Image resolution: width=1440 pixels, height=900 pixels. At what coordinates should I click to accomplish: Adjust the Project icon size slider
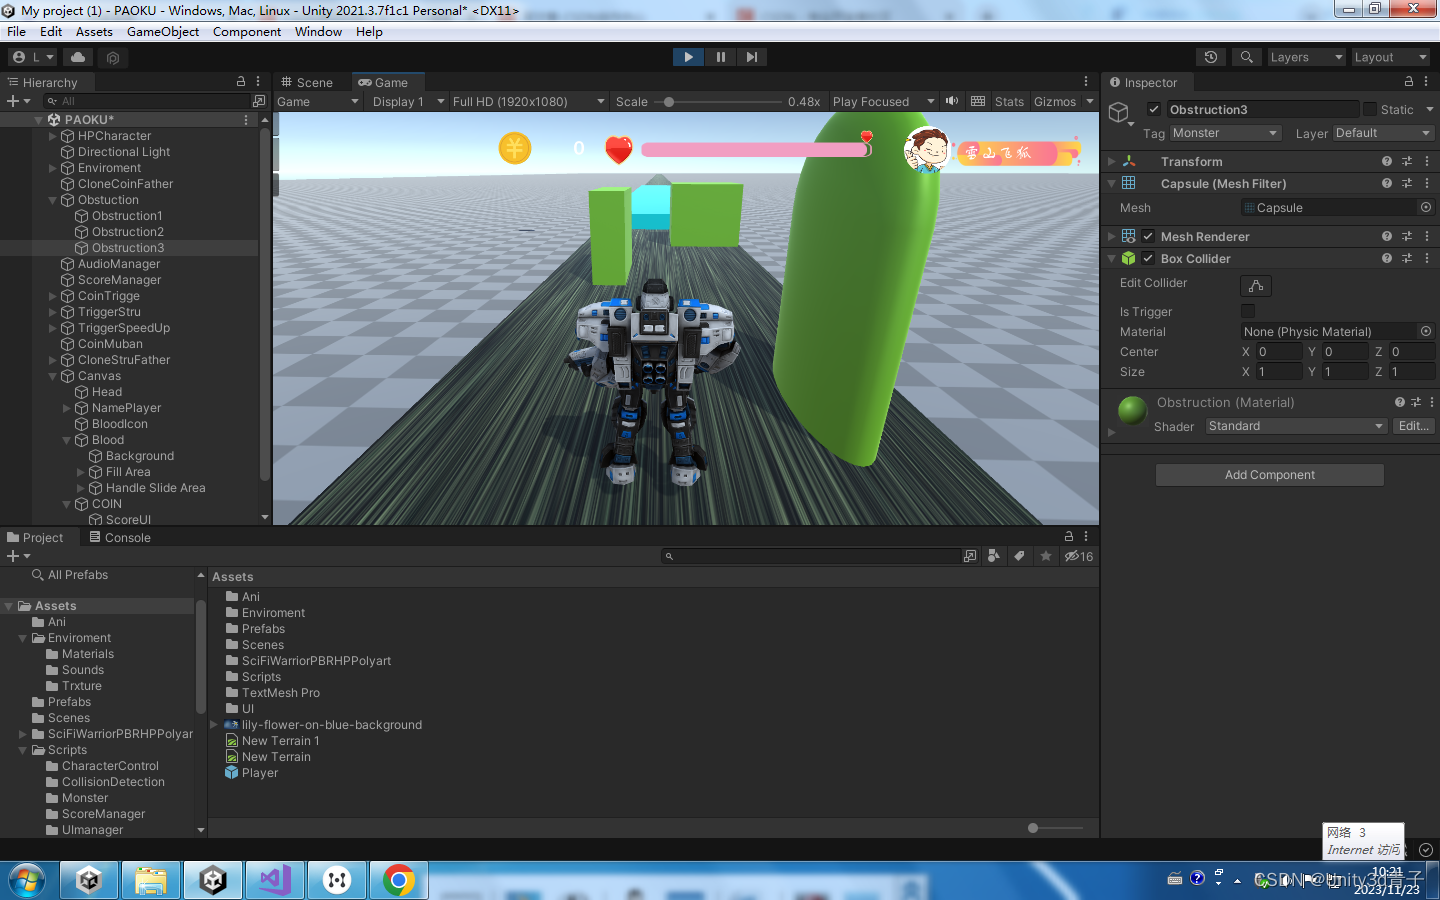[1055, 828]
